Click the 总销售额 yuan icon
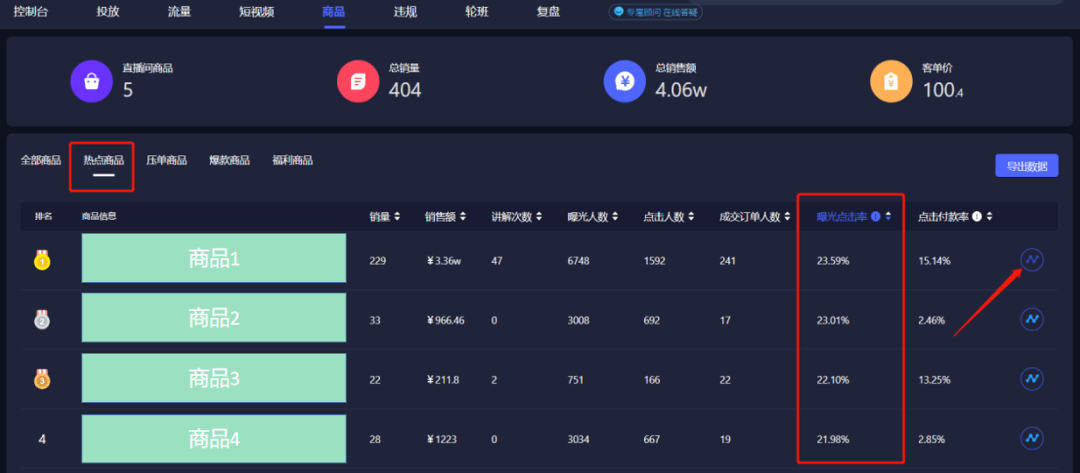This screenshot has height=473, width=1080. tap(624, 81)
